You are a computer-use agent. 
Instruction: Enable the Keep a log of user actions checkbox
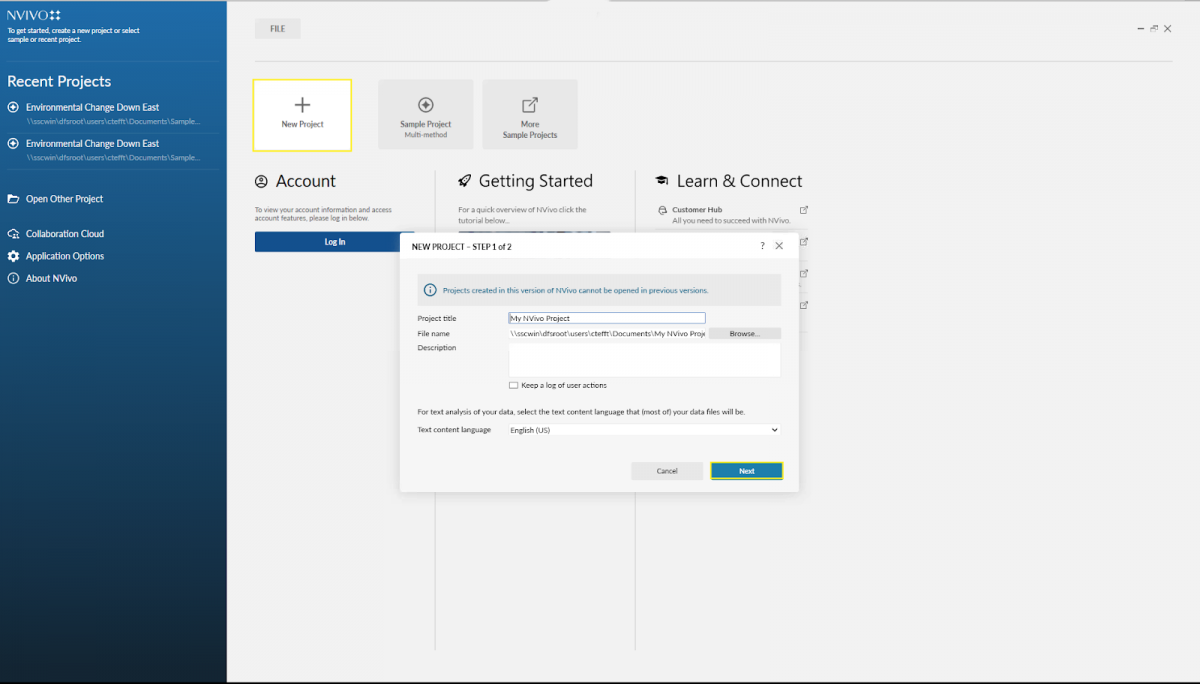tap(513, 385)
